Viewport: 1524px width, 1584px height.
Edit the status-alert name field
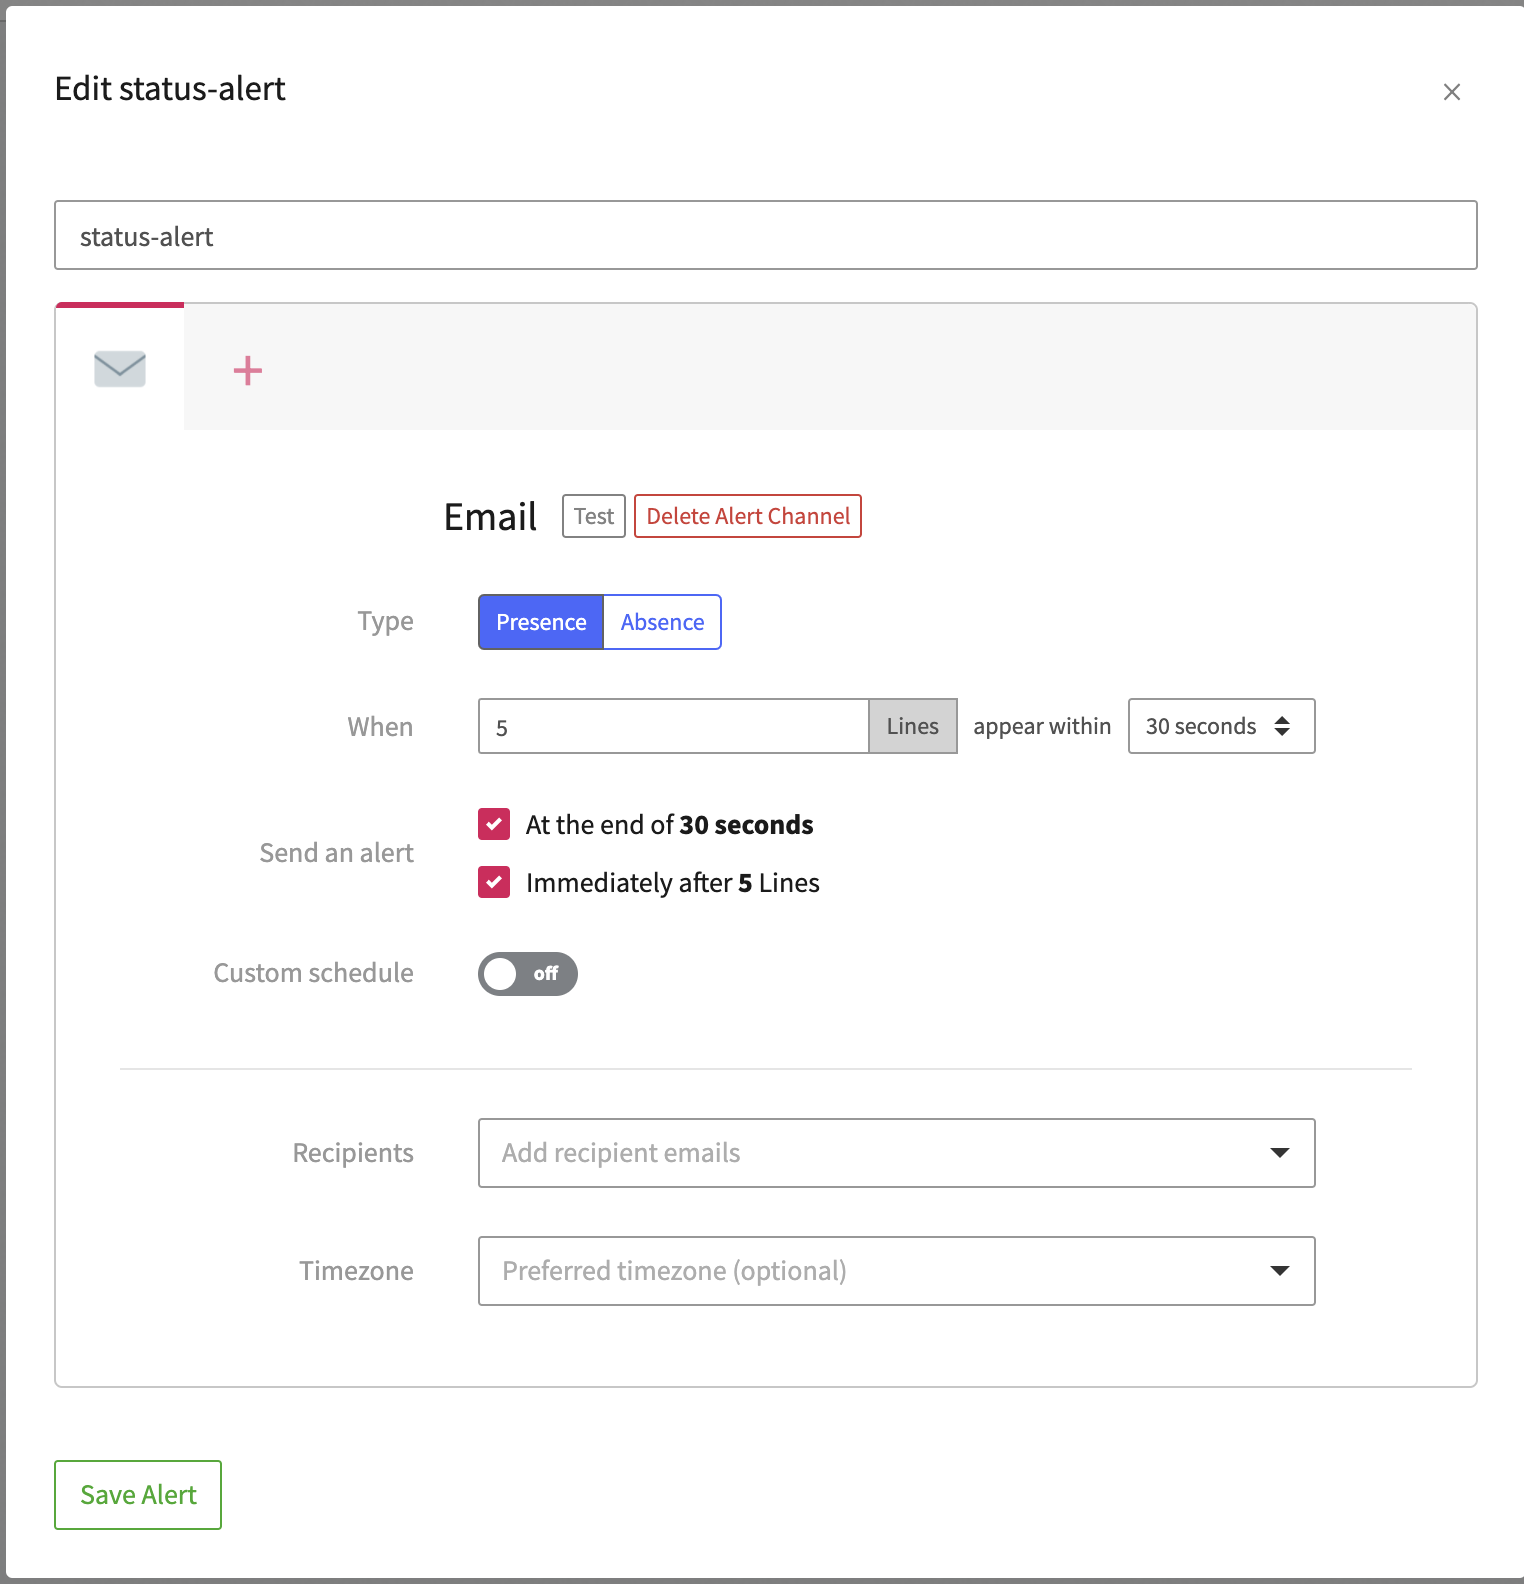click(x=765, y=236)
